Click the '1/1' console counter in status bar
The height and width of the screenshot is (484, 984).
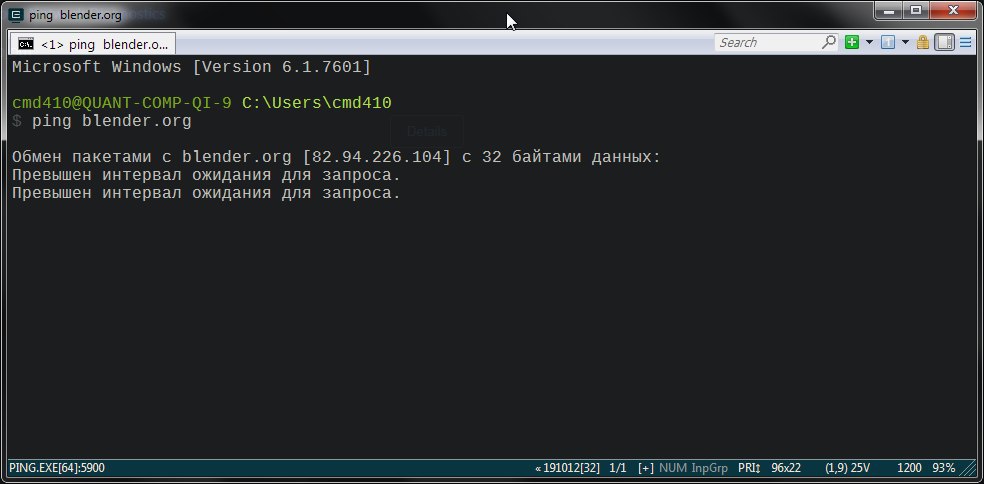click(618, 468)
